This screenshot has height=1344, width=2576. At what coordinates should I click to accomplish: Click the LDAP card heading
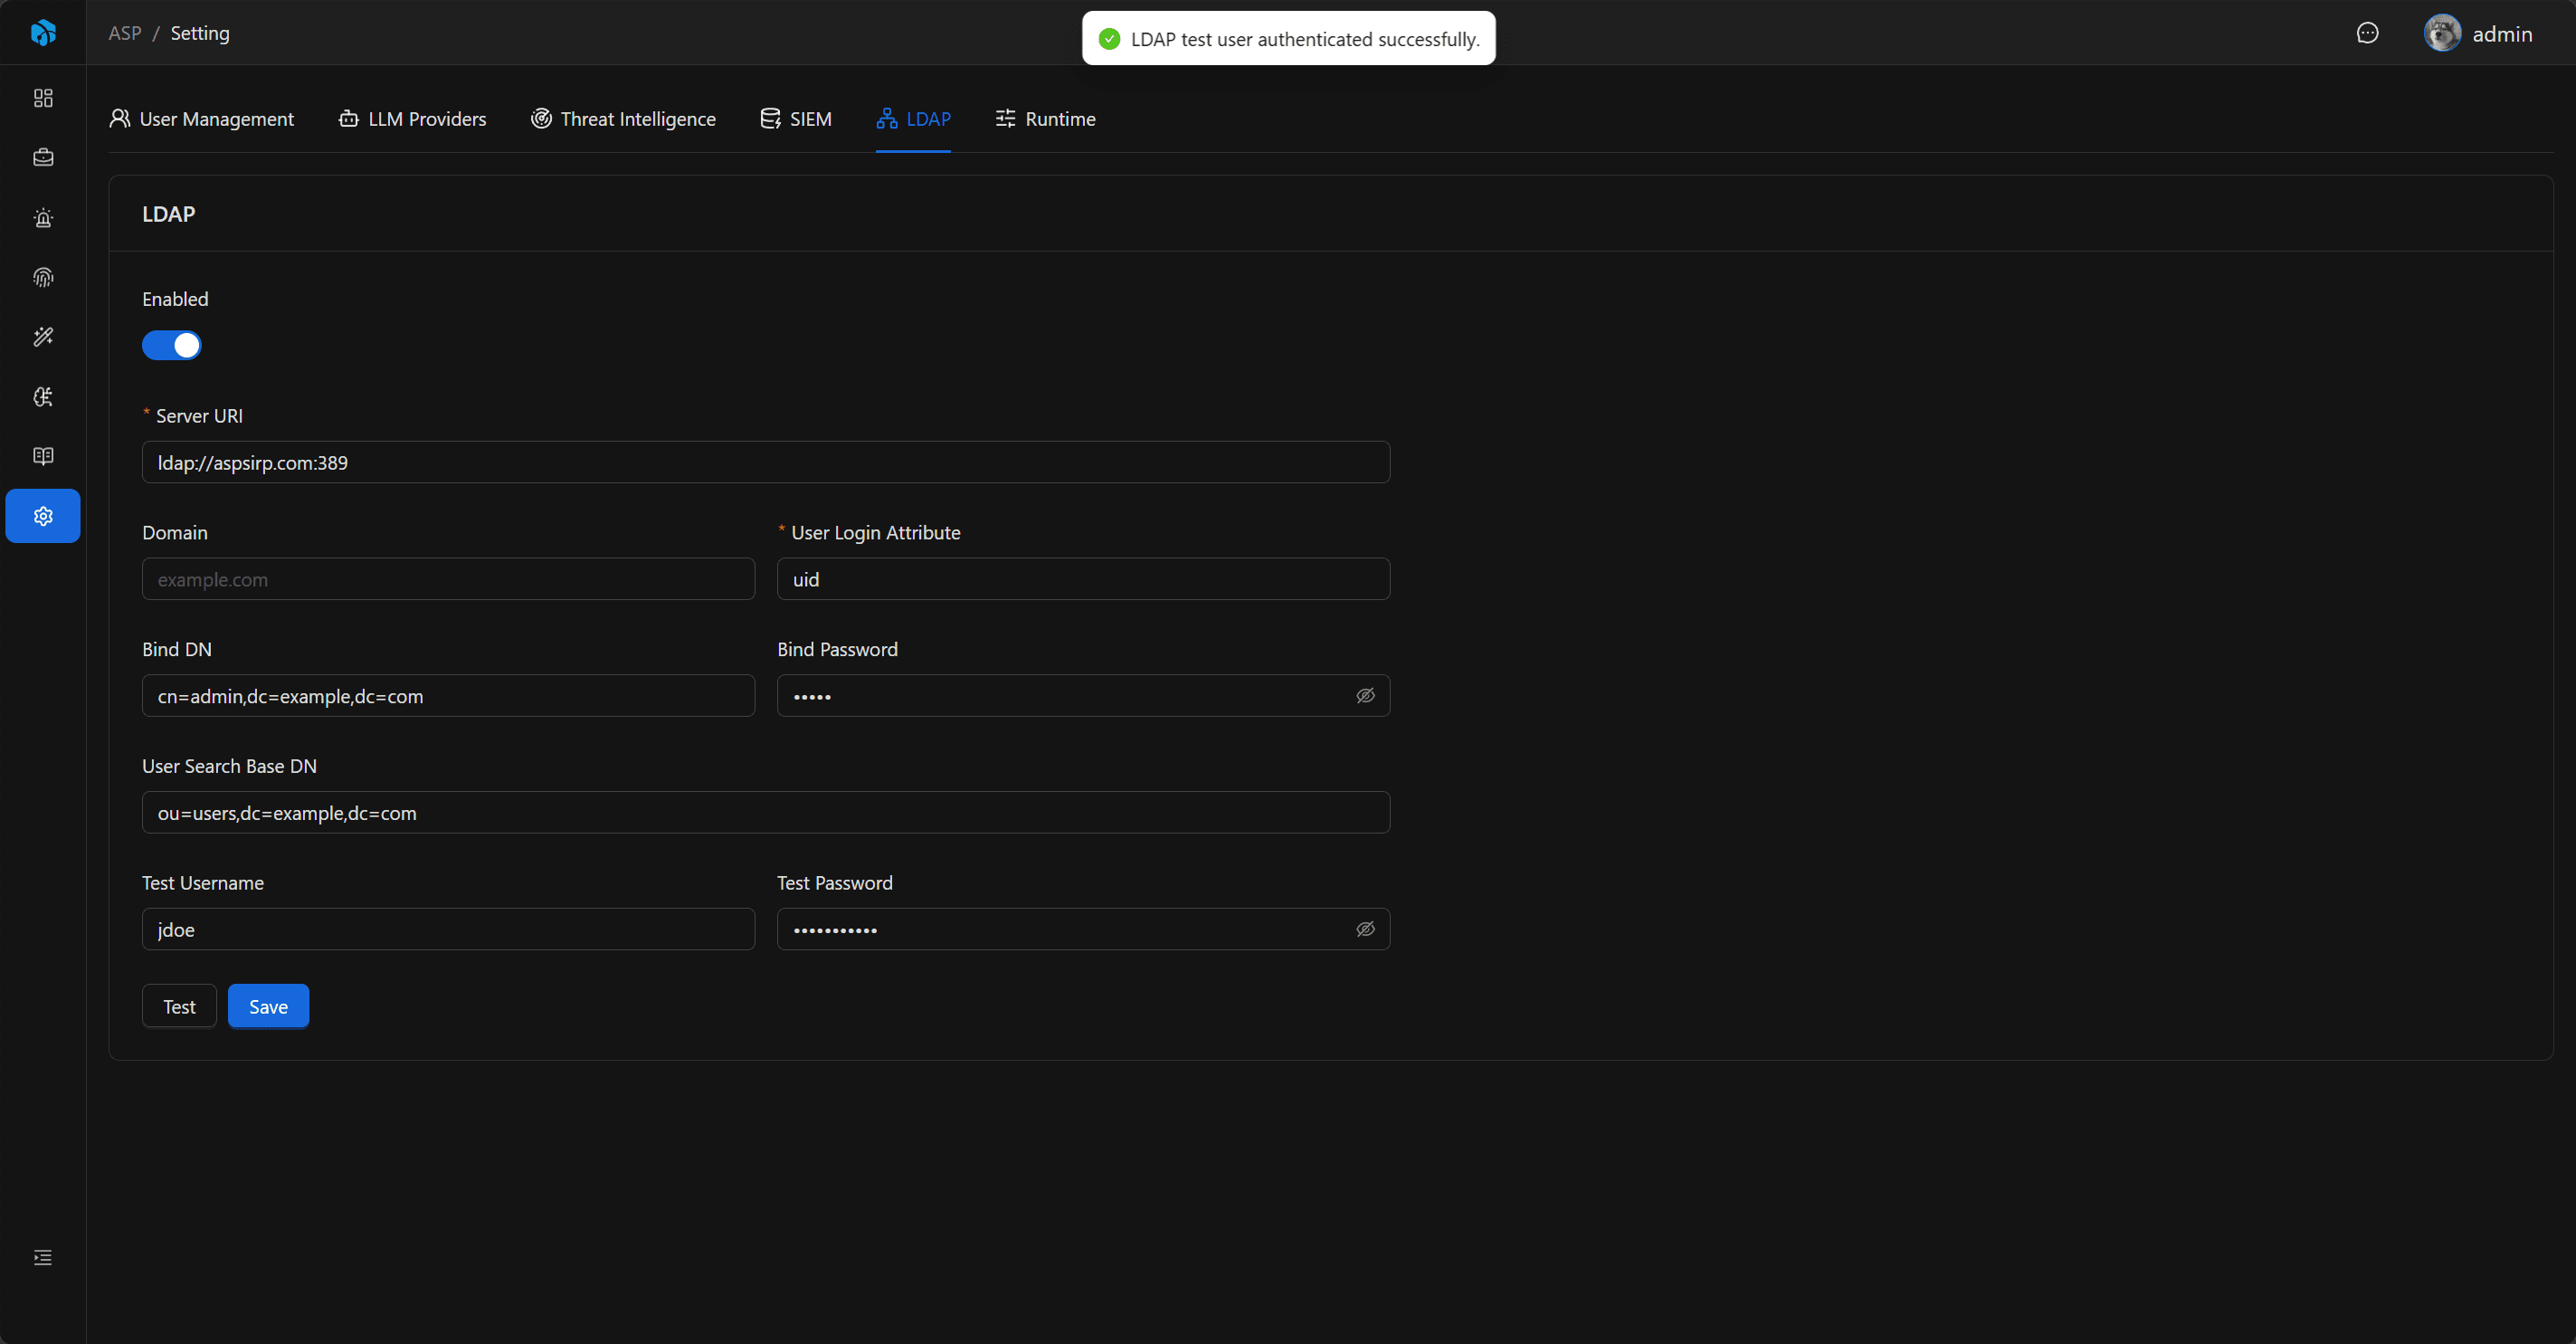(168, 214)
